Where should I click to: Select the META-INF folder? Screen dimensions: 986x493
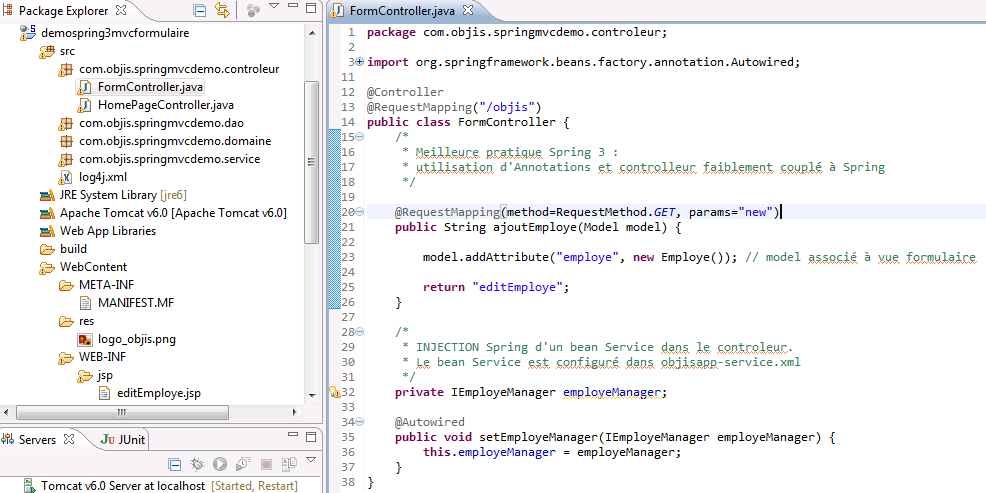point(106,285)
